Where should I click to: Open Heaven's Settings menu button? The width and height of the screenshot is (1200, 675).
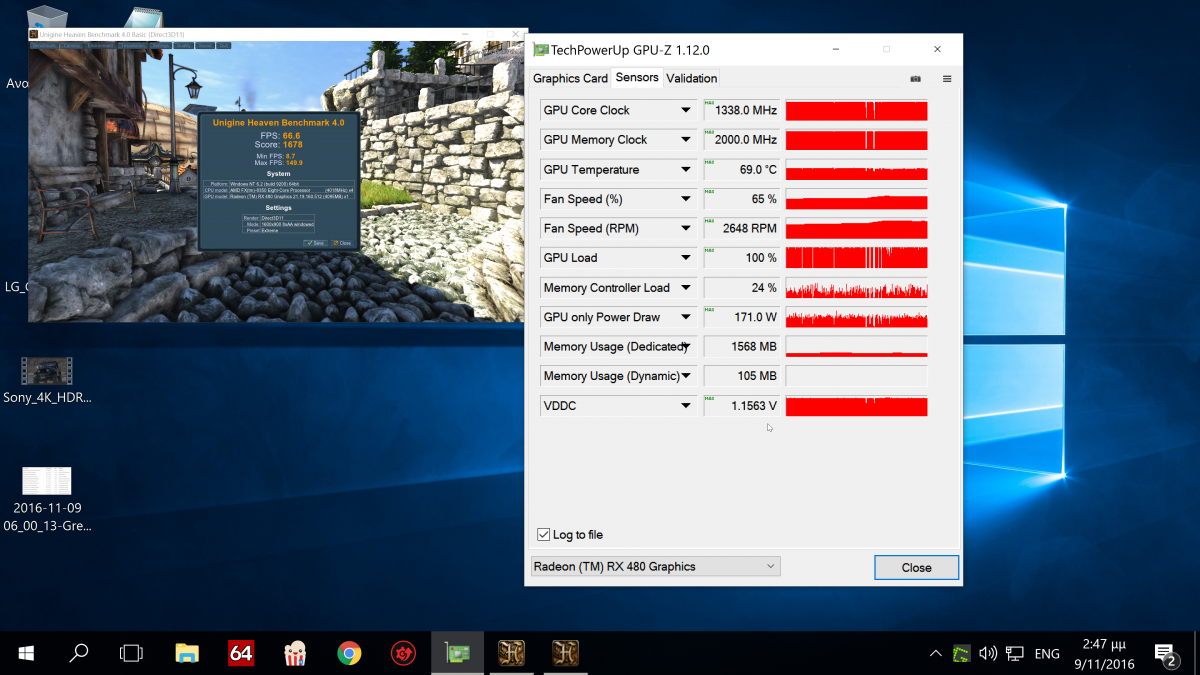pyautogui.click(x=161, y=45)
